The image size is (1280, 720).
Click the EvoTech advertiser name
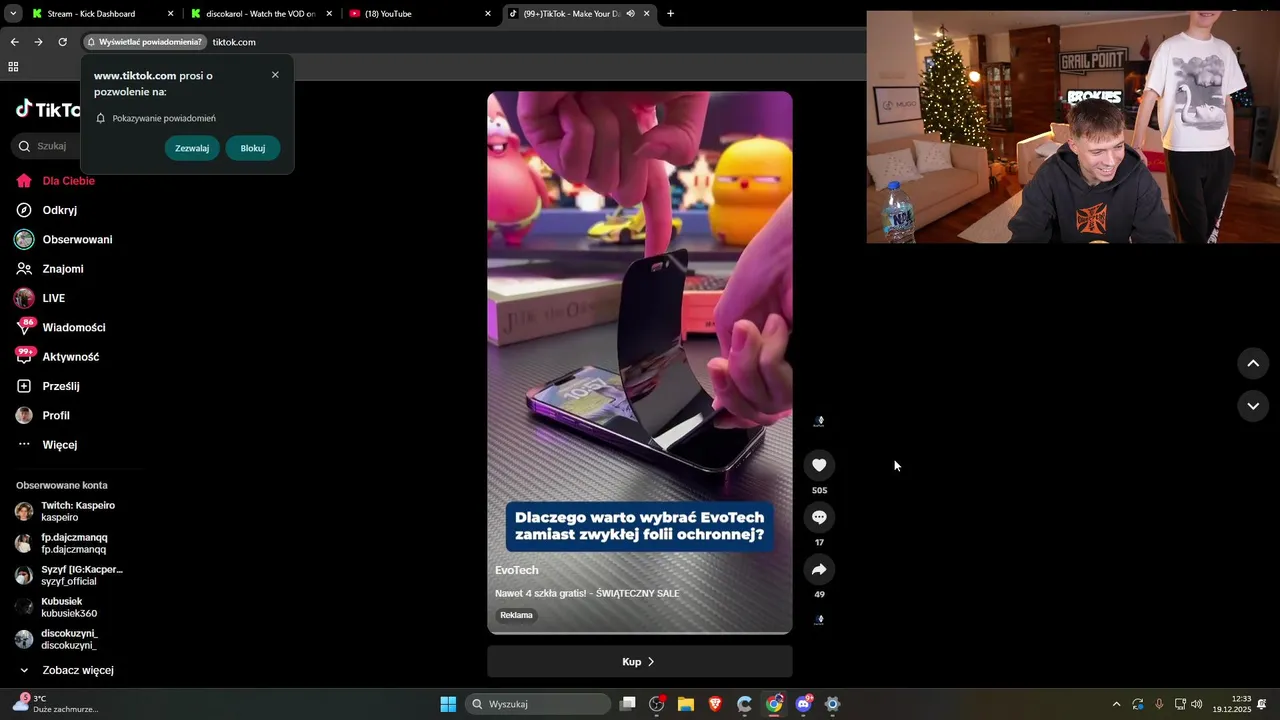click(517, 570)
